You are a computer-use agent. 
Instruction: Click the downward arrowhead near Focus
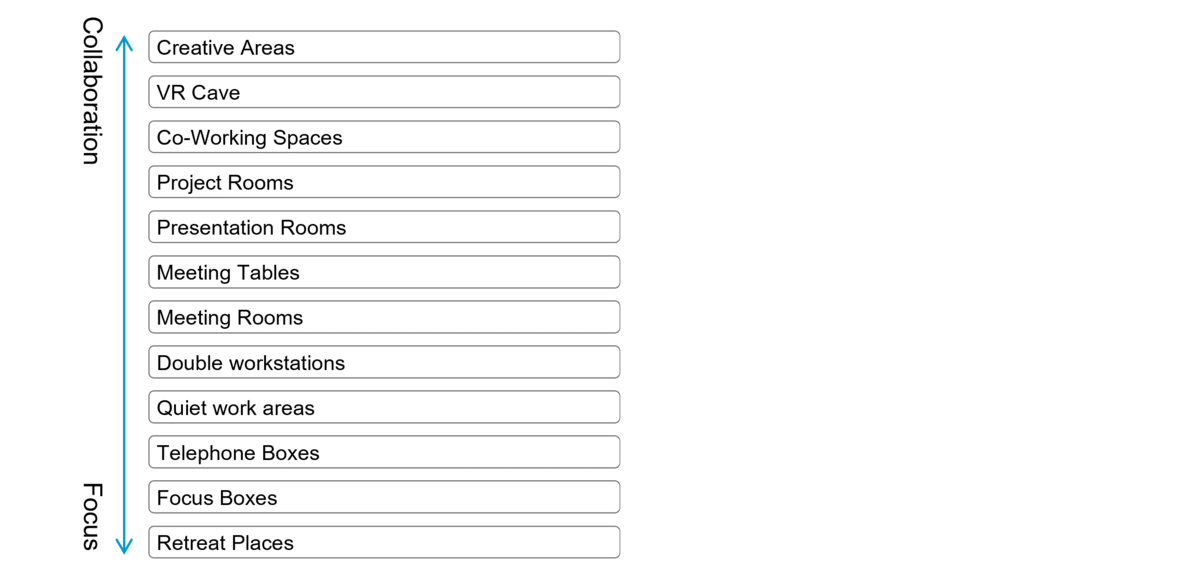click(124, 547)
